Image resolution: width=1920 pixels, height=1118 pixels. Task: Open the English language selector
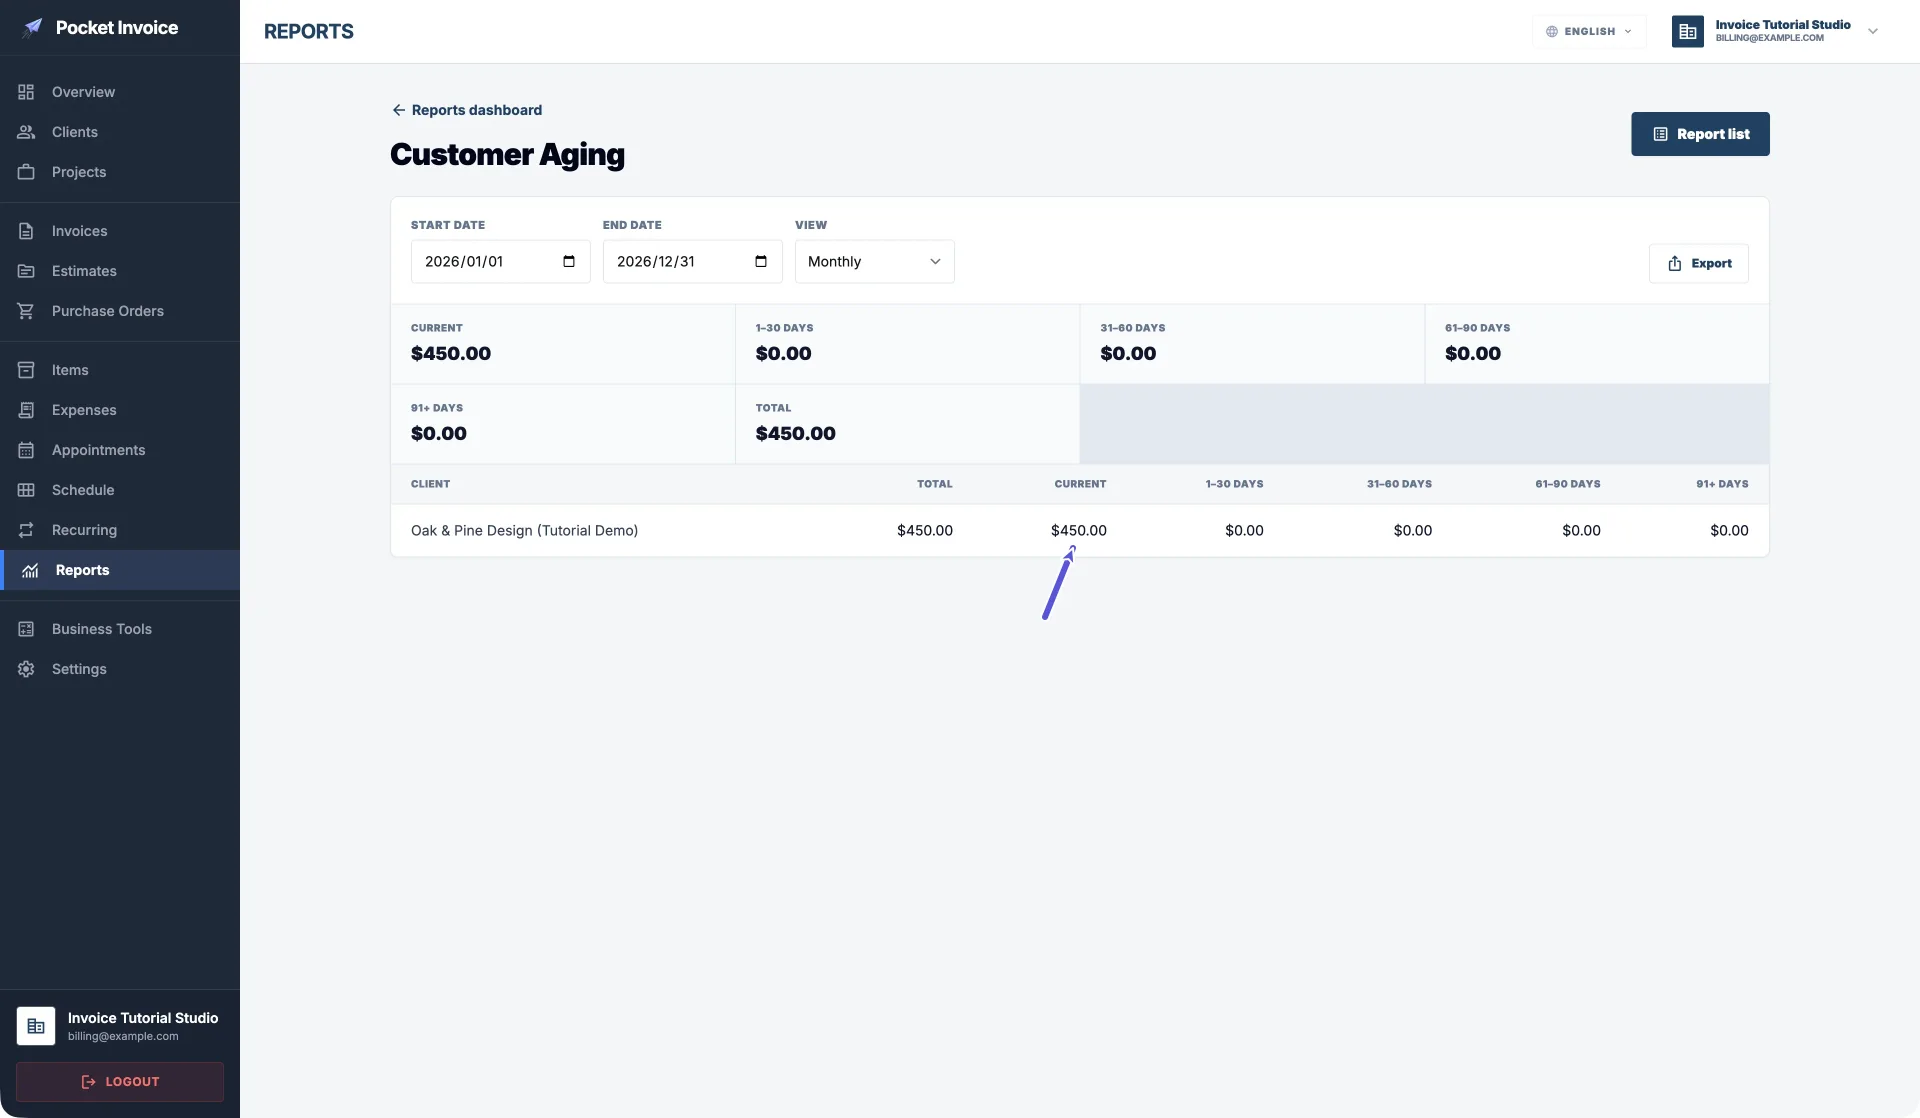point(1589,31)
